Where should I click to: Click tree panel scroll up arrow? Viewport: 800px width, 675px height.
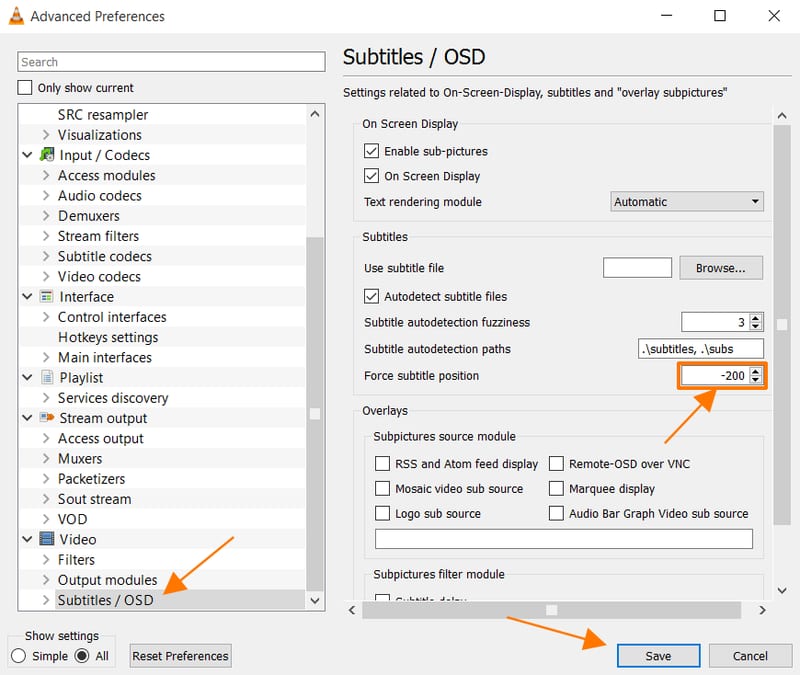[315, 114]
